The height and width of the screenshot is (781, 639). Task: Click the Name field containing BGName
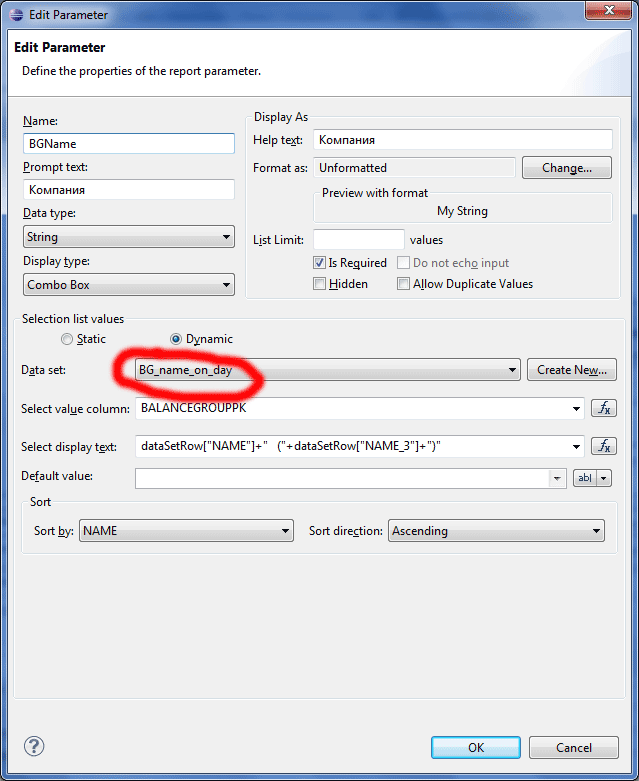tap(129, 143)
